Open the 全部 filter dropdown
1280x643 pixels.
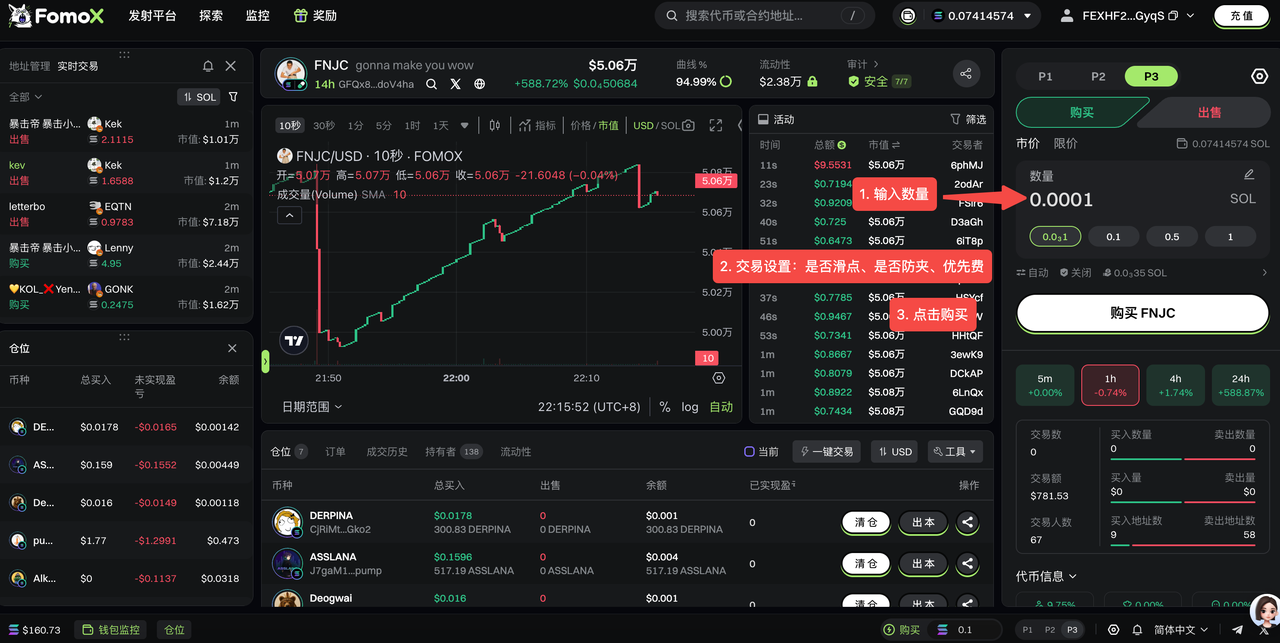tap(26, 97)
